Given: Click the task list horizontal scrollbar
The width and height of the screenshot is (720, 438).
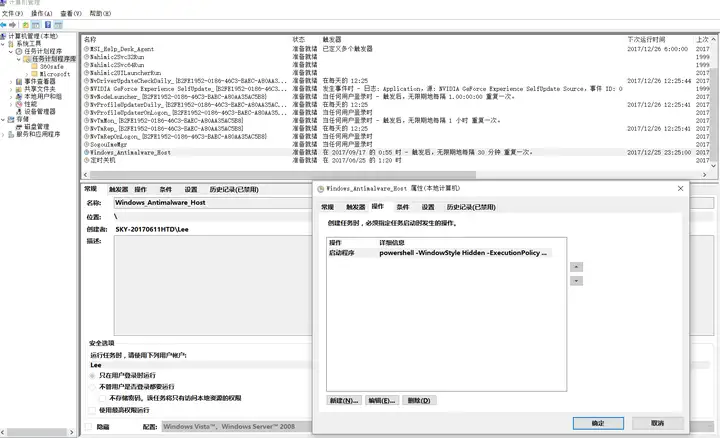Looking at the screenshot, I should (283, 174).
